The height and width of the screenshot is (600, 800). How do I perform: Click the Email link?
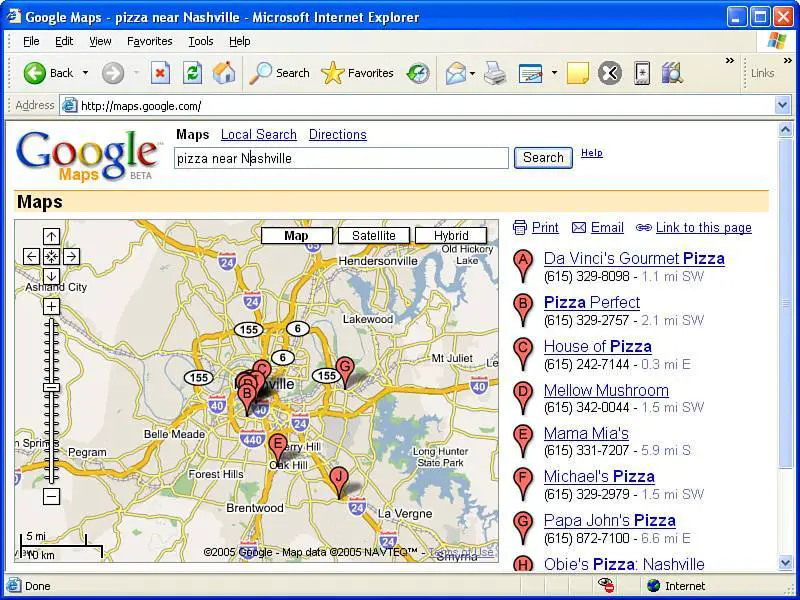pos(607,228)
